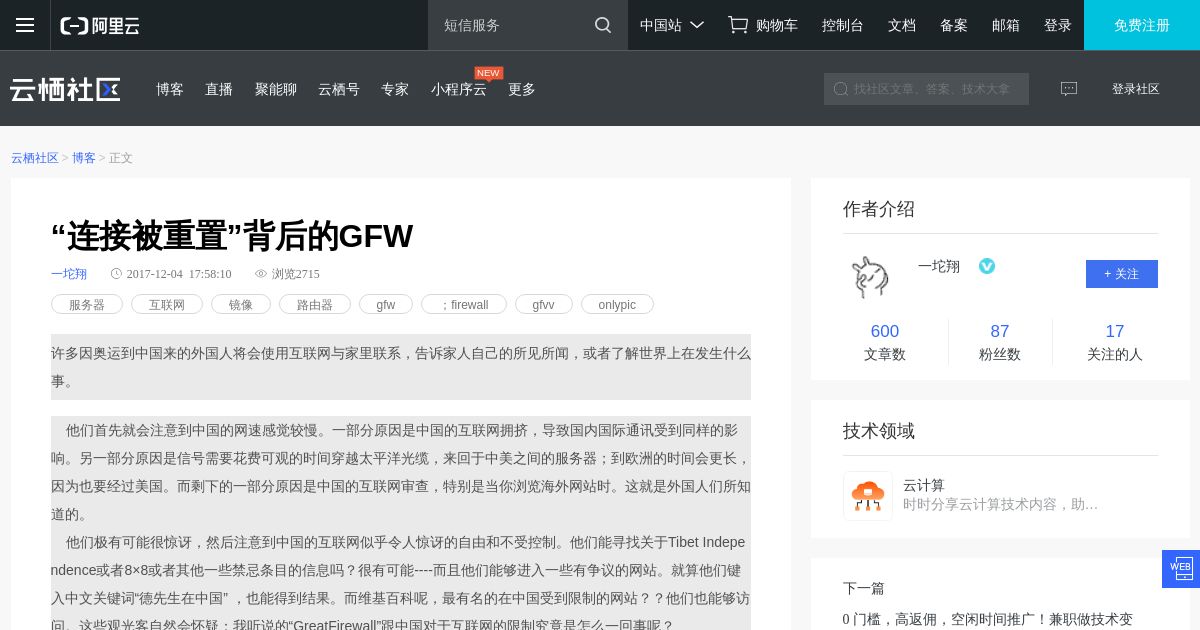Click the sidebar author name 一坨翔
The width and height of the screenshot is (1200, 630).
[939, 266]
